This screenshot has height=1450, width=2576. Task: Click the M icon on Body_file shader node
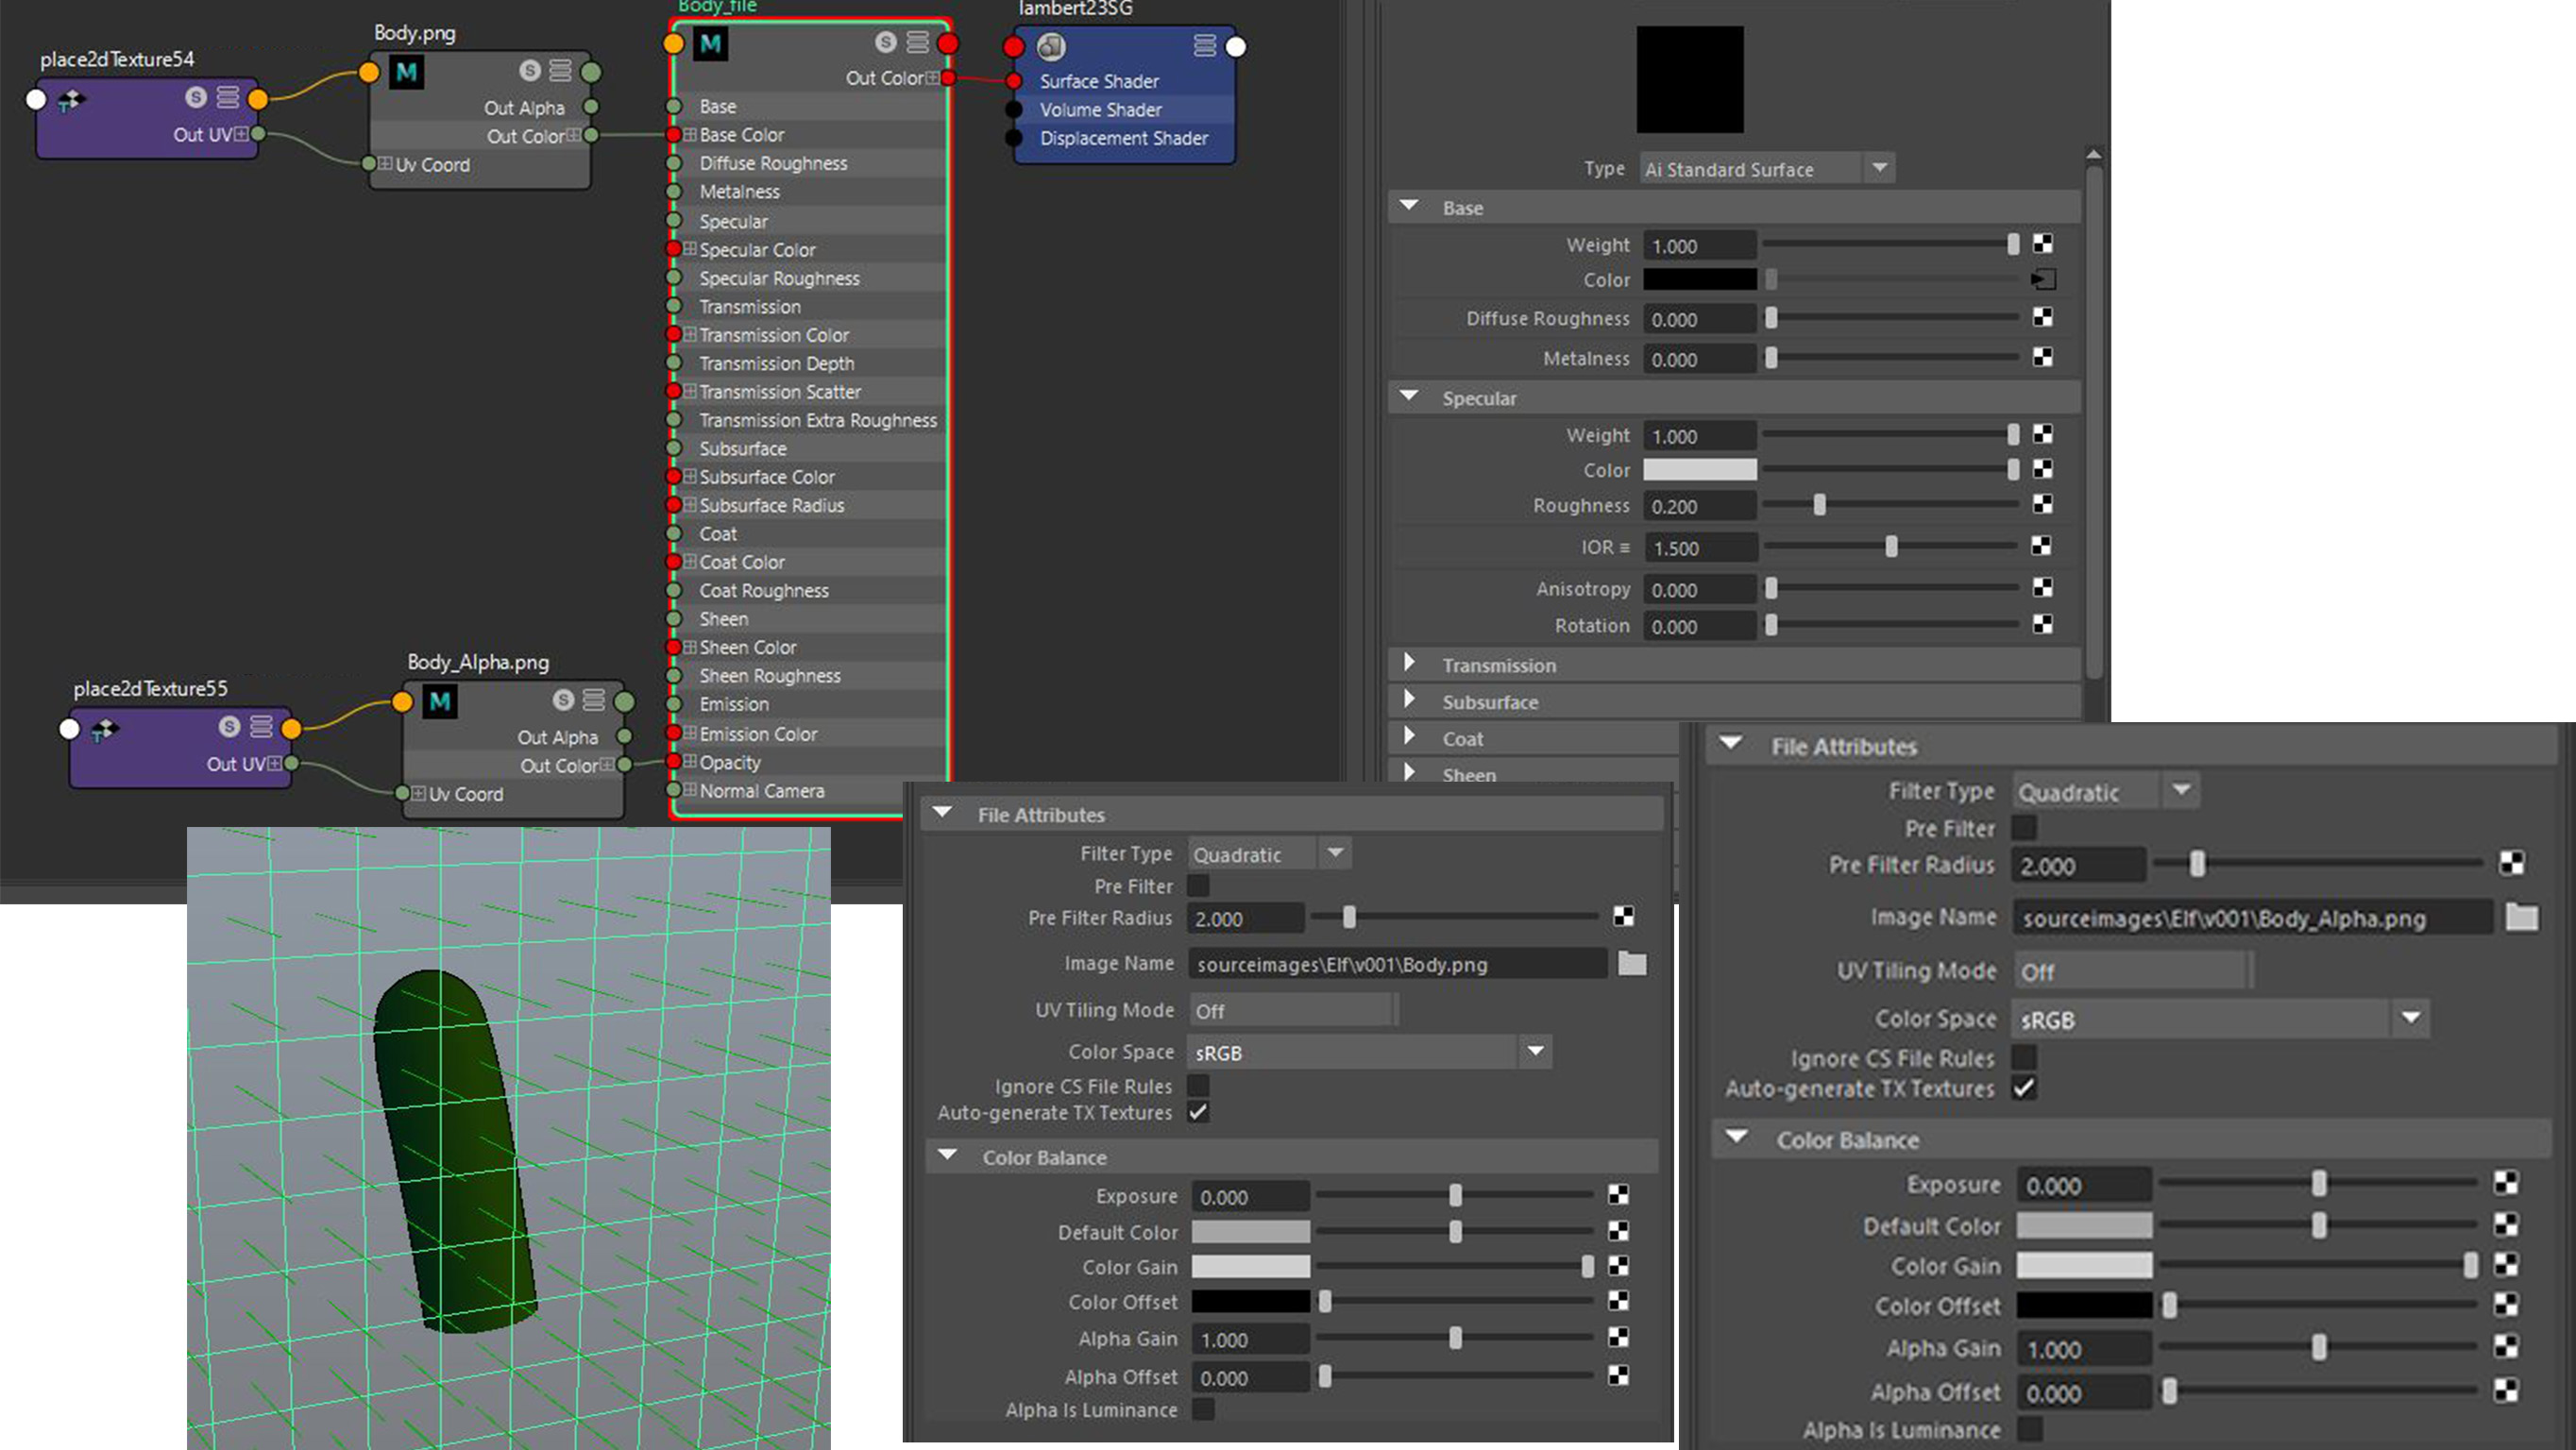(710, 43)
